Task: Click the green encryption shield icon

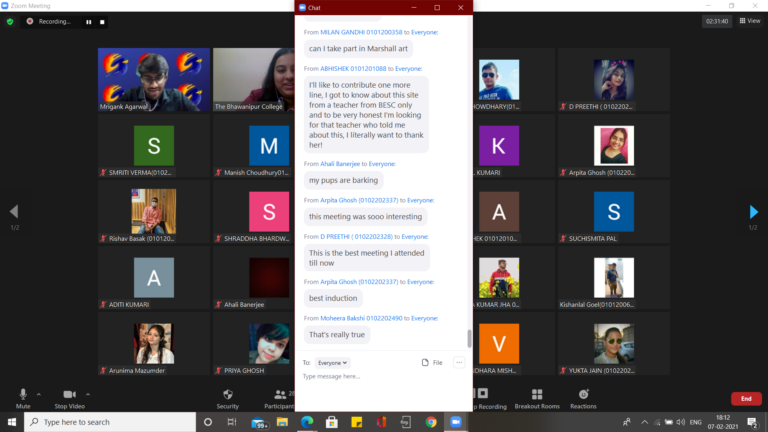Action: tap(10, 21)
